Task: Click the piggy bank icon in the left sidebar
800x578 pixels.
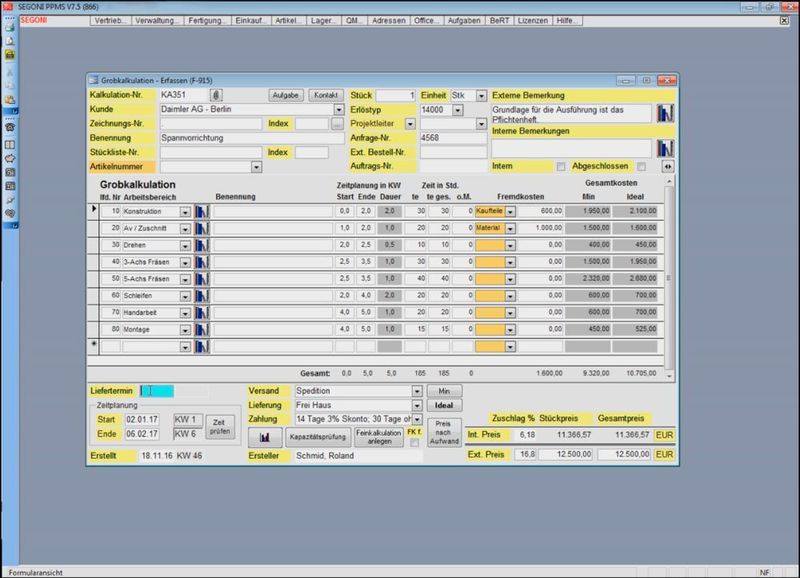Action: pos(10,159)
